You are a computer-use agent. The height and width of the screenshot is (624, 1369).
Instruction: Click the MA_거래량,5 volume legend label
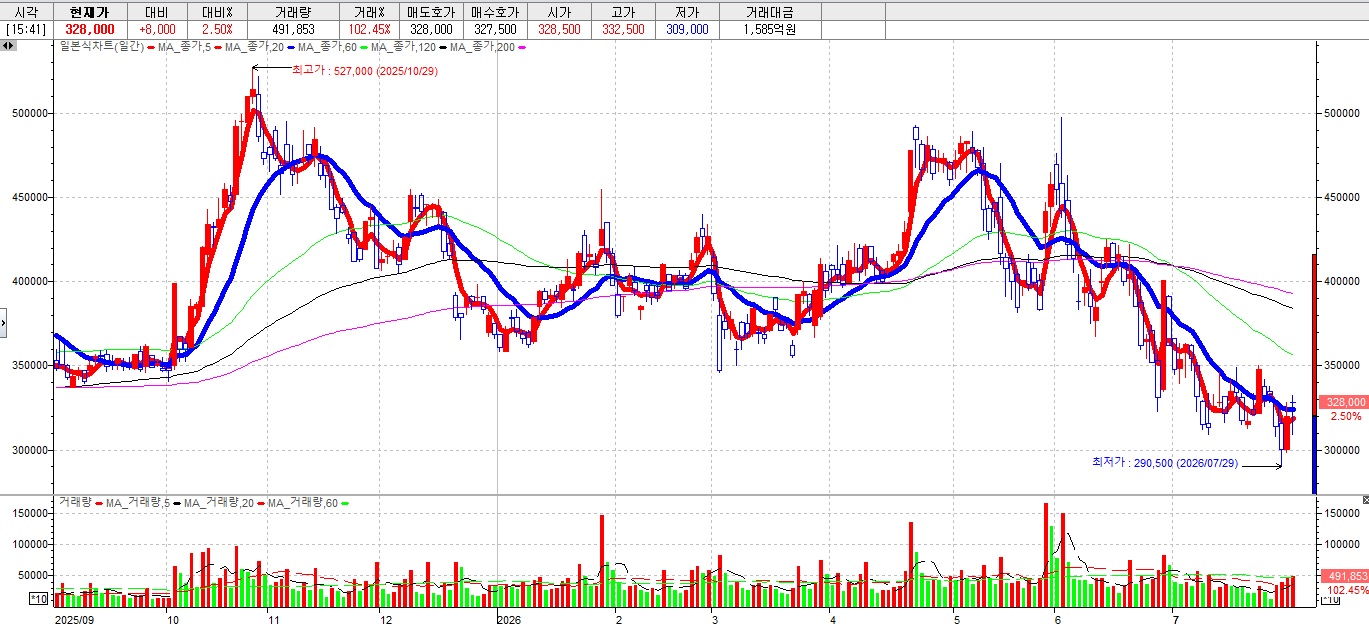click(x=137, y=502)
